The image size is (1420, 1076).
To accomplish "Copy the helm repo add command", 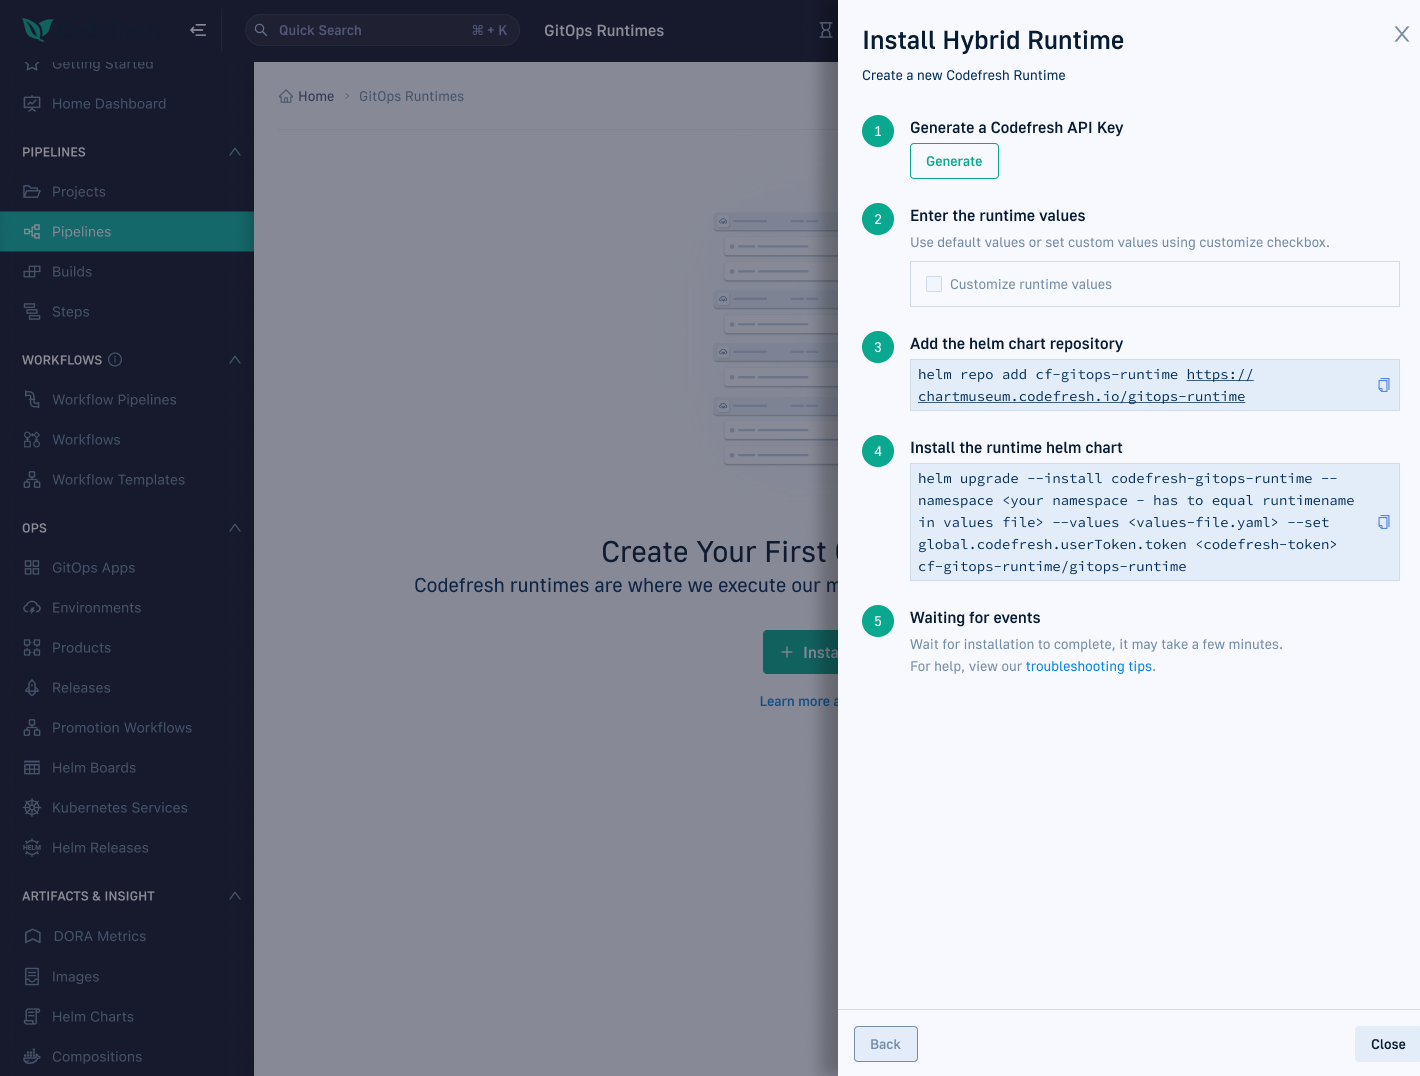I will coord(1384,385).
